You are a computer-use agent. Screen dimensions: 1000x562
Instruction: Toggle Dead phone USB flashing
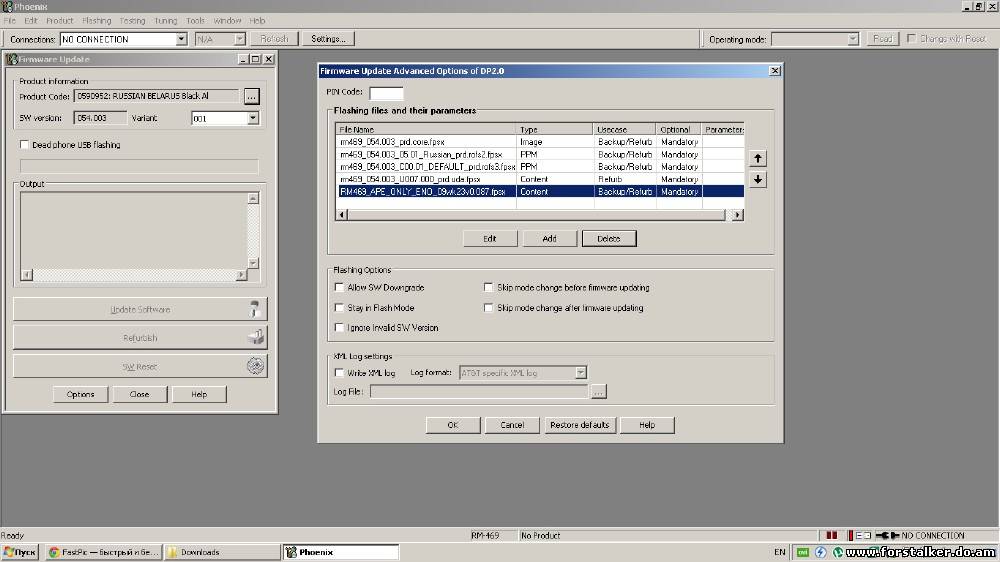click(x=25, y=145)
